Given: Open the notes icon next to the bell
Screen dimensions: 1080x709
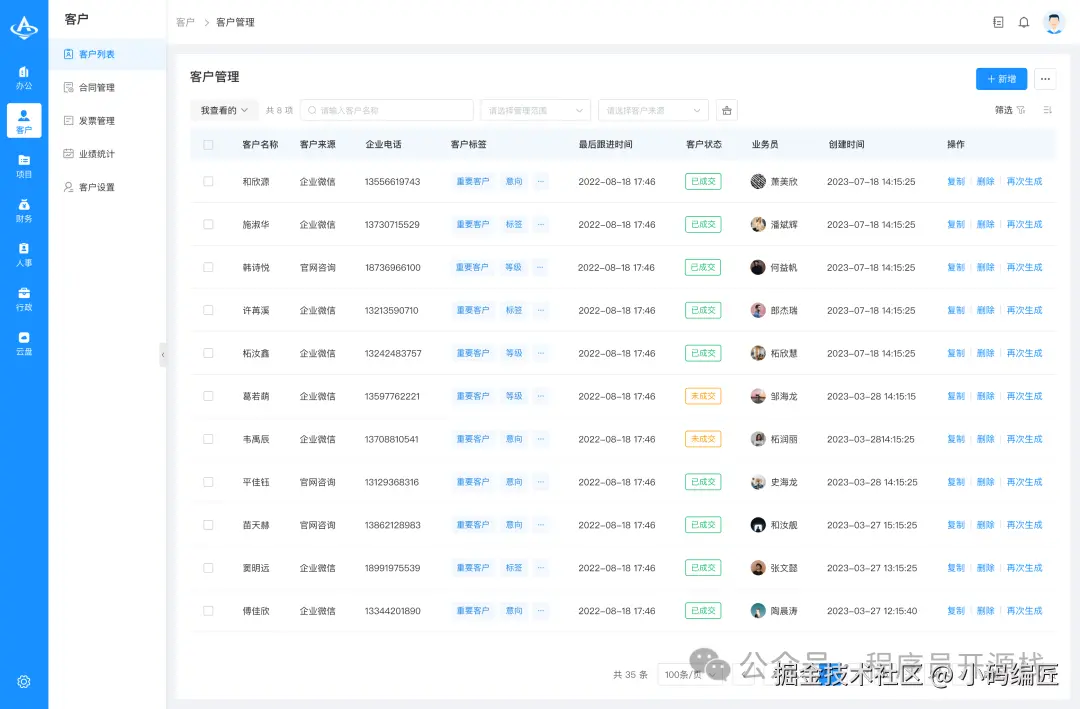Looking at the screenshot, I should coord(997,21).
